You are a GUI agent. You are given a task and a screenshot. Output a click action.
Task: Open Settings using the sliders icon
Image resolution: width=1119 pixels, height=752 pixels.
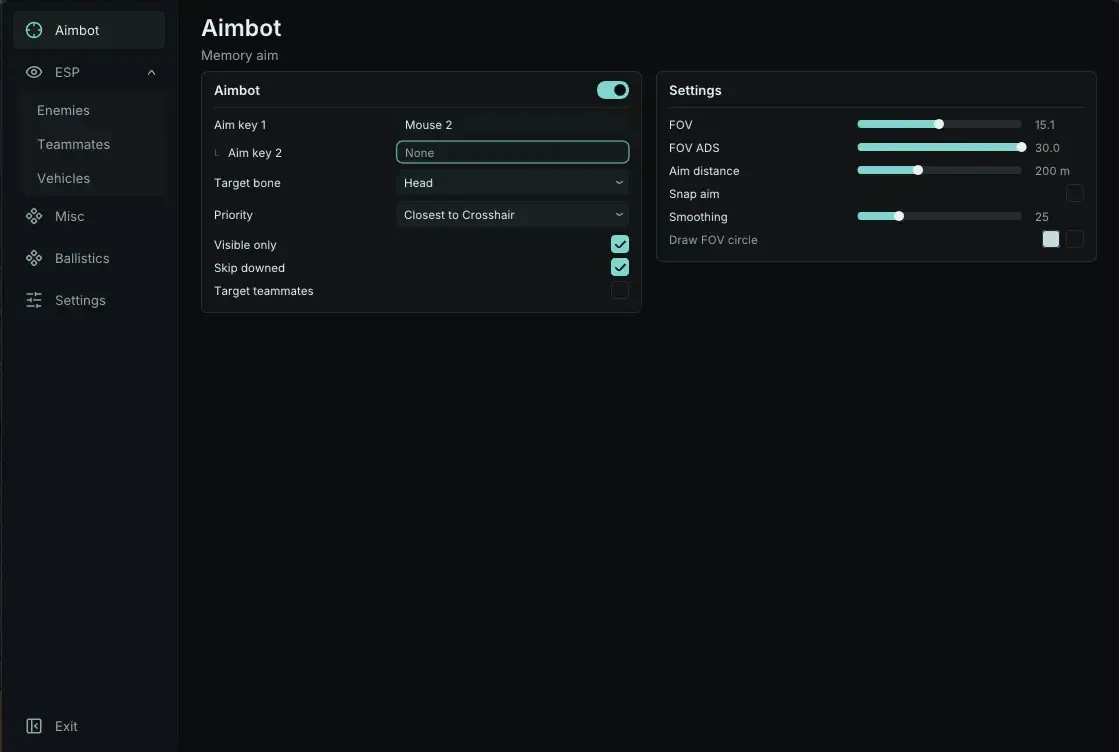(x=34, y=300)
